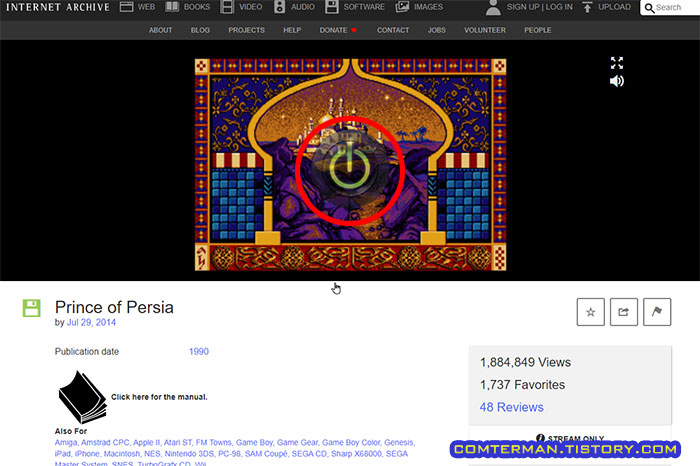Open the Macintosh link

click(x=122, y=454)
